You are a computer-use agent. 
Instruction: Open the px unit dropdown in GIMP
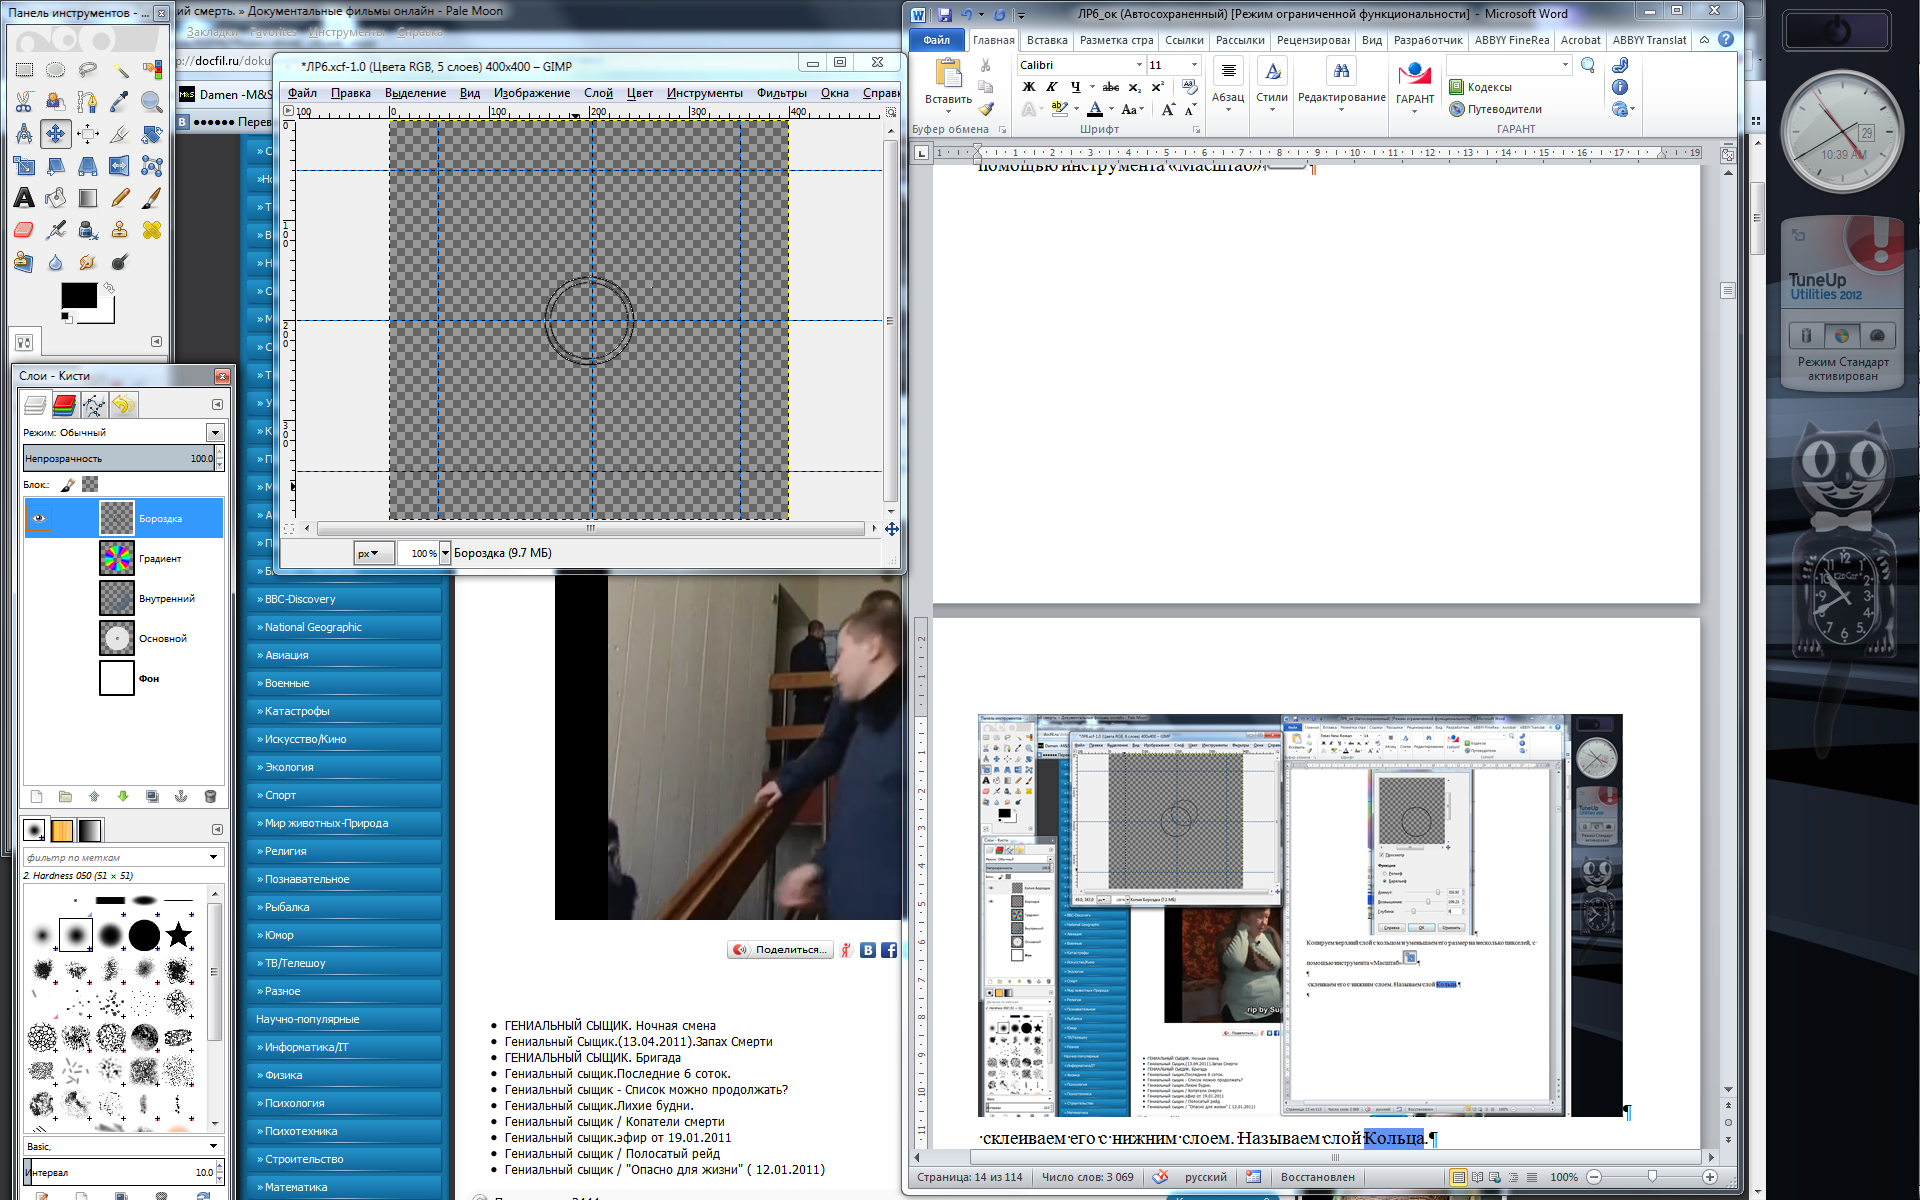click(x=374, y=553)
